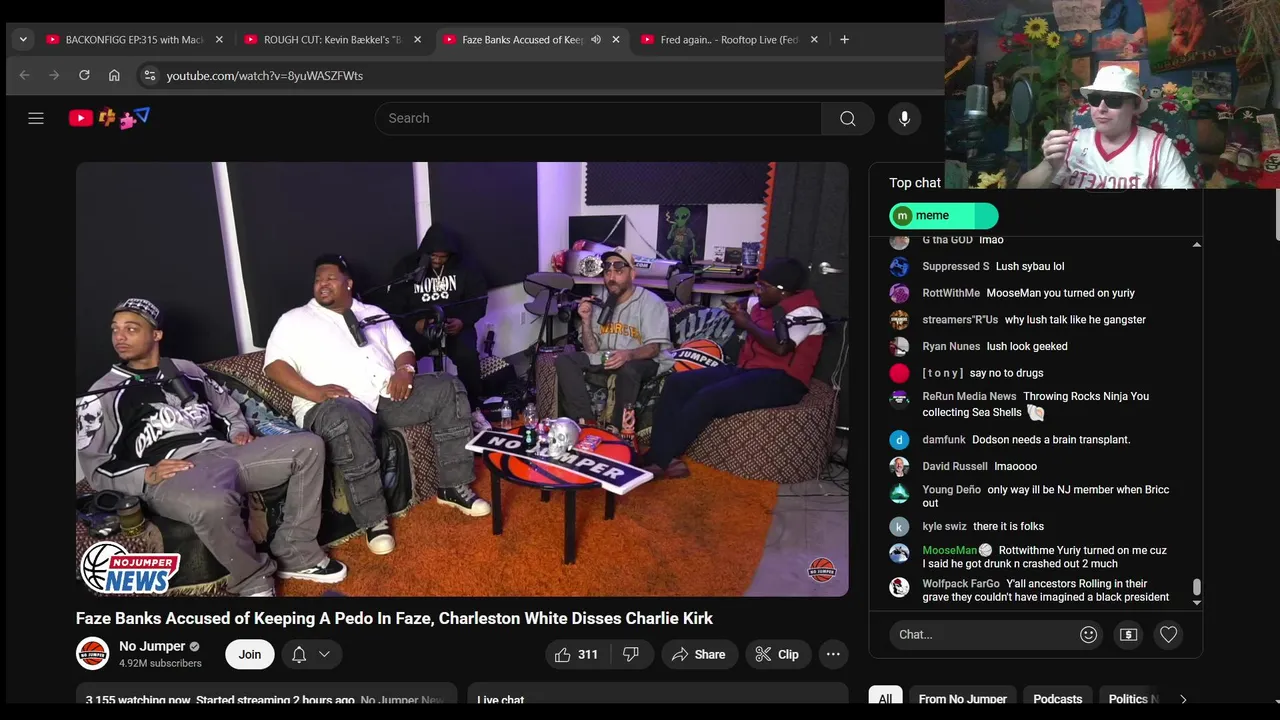Open the tab search dropdown arrow
1280x720 pixels.
pos(22,40)
